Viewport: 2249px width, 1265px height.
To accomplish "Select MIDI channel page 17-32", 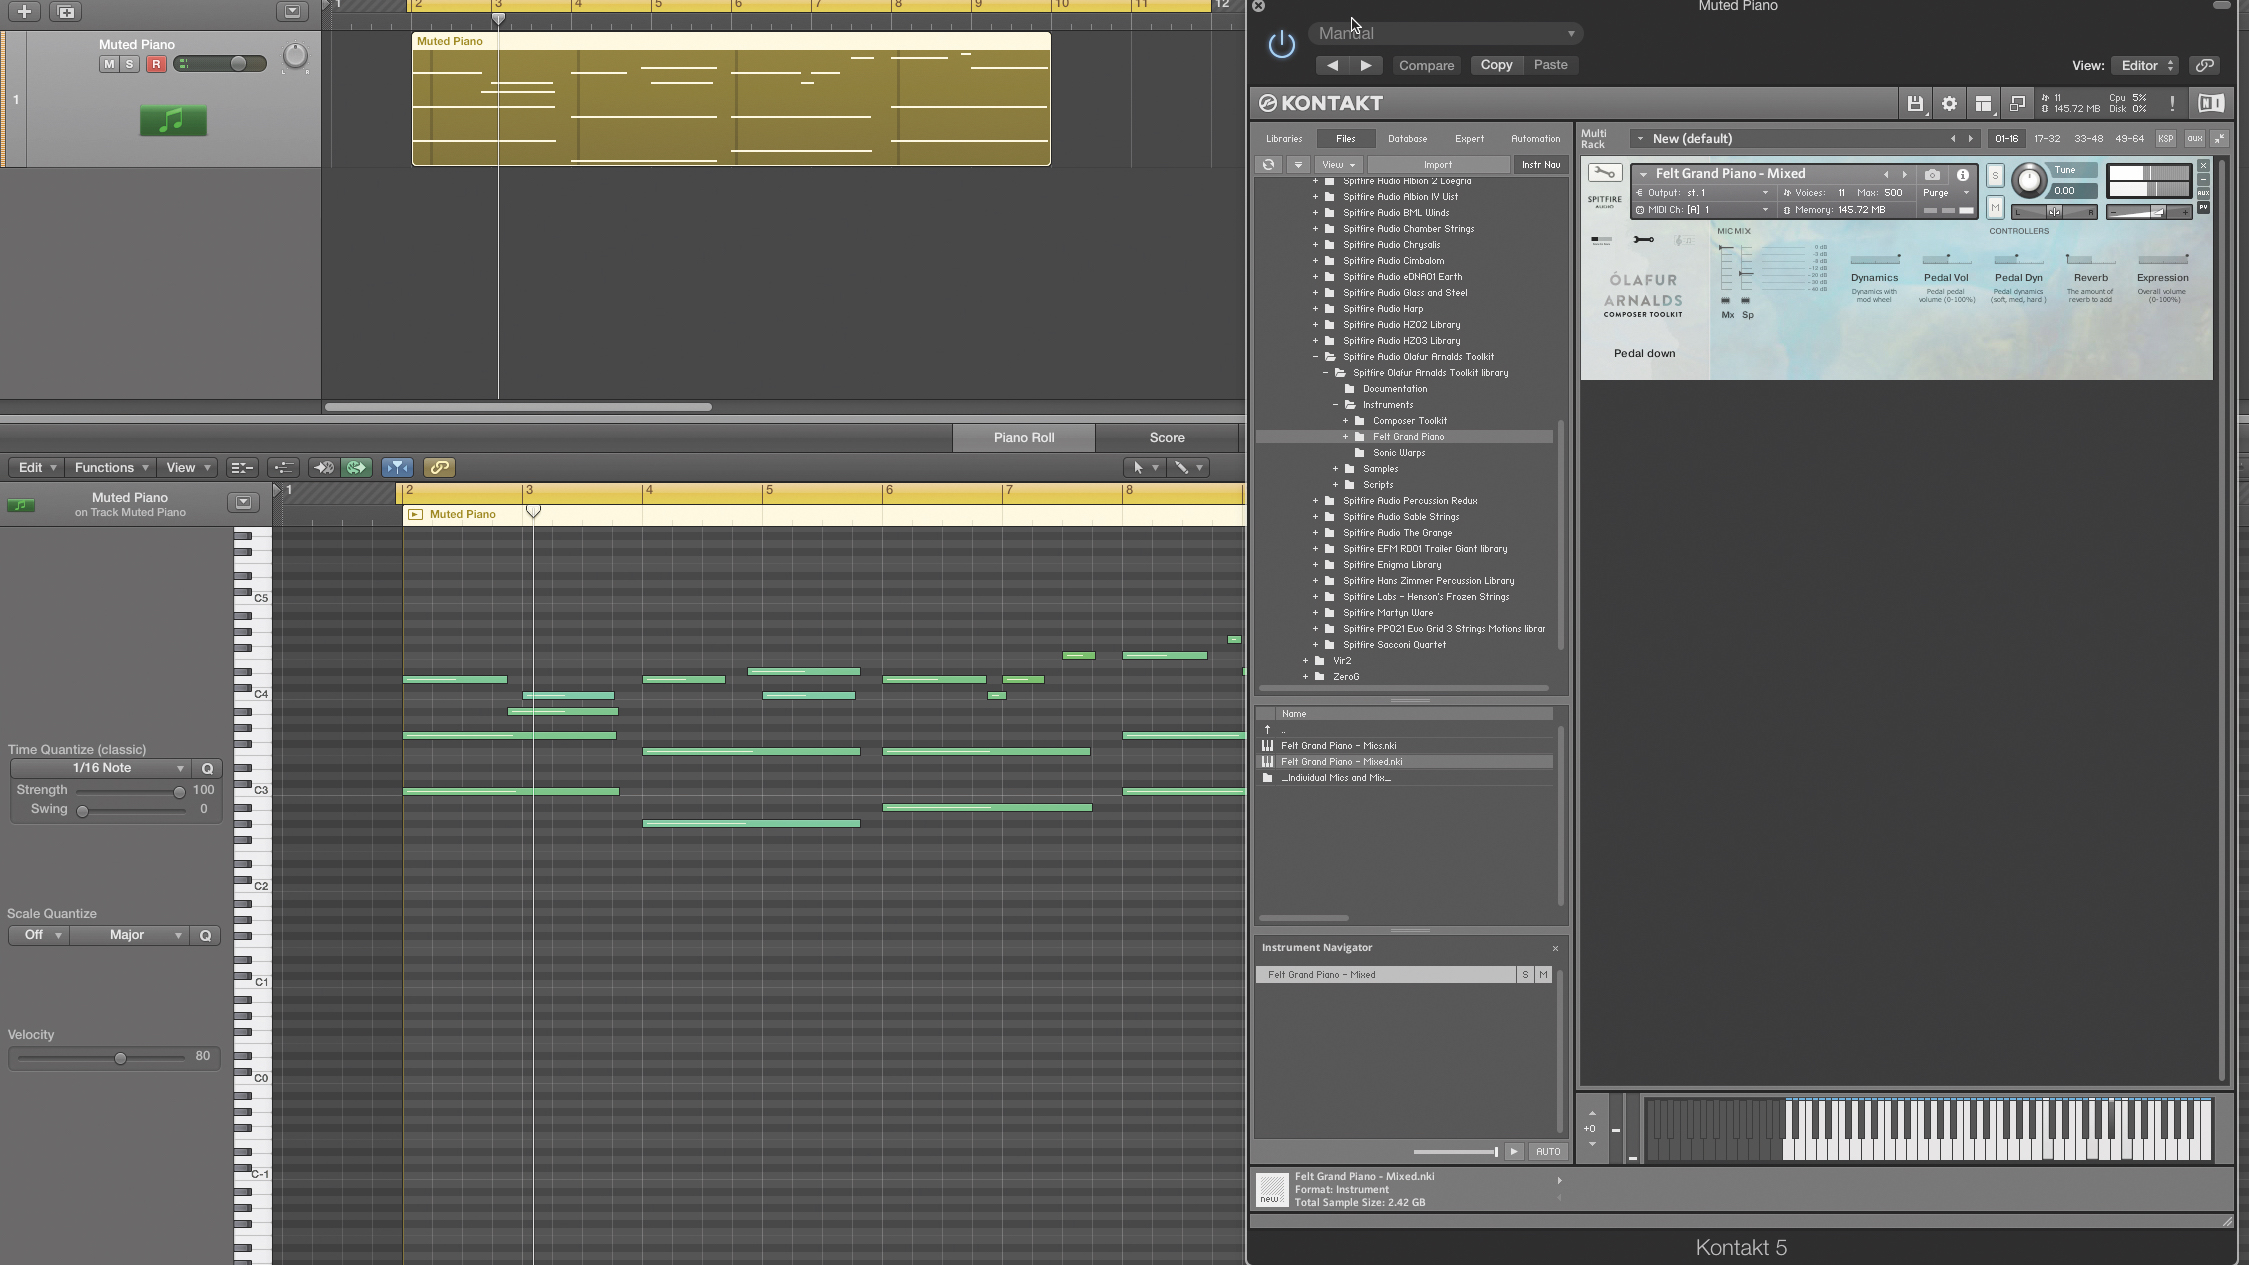I will click(2046, 139).
